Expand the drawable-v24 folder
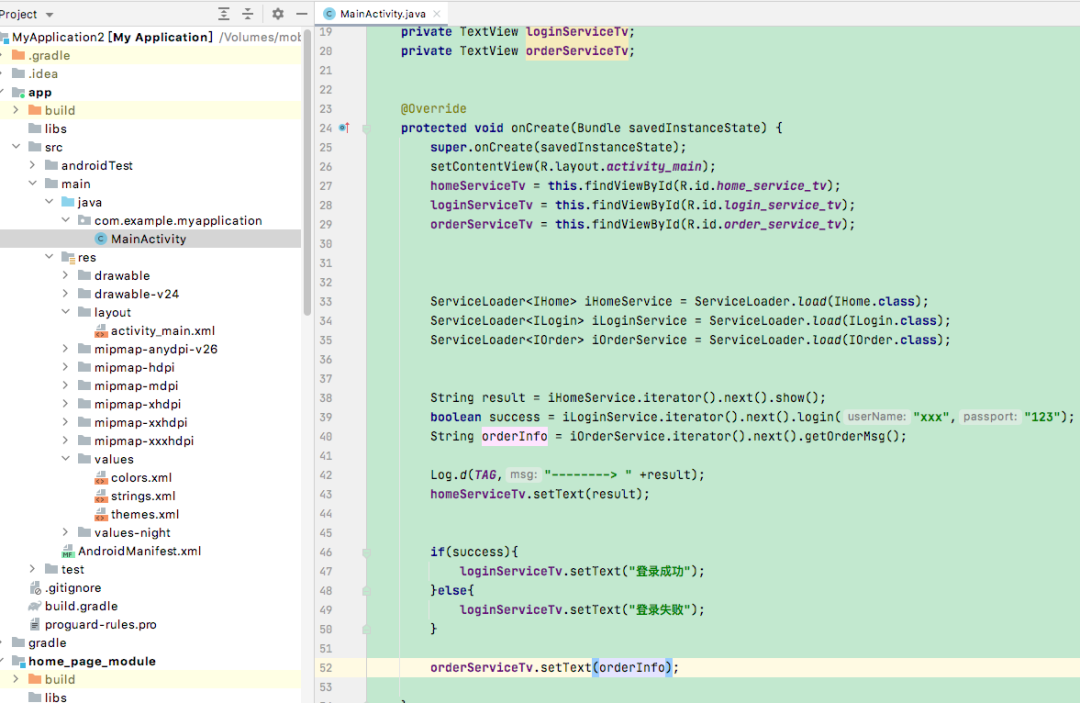 (65, 294)
